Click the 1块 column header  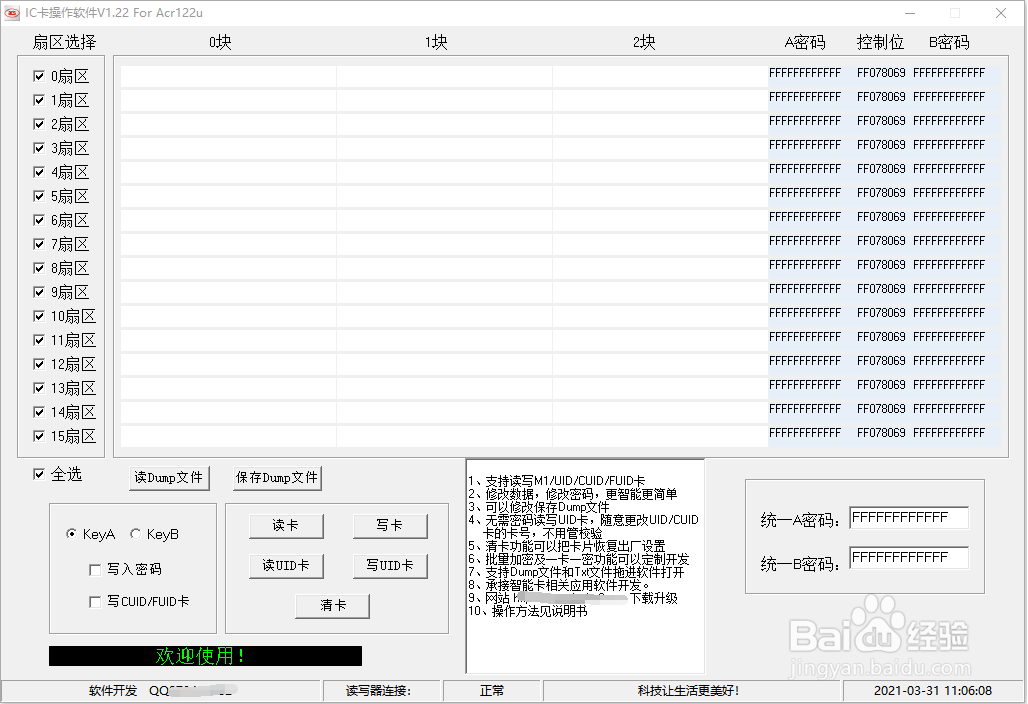(436, 43)
